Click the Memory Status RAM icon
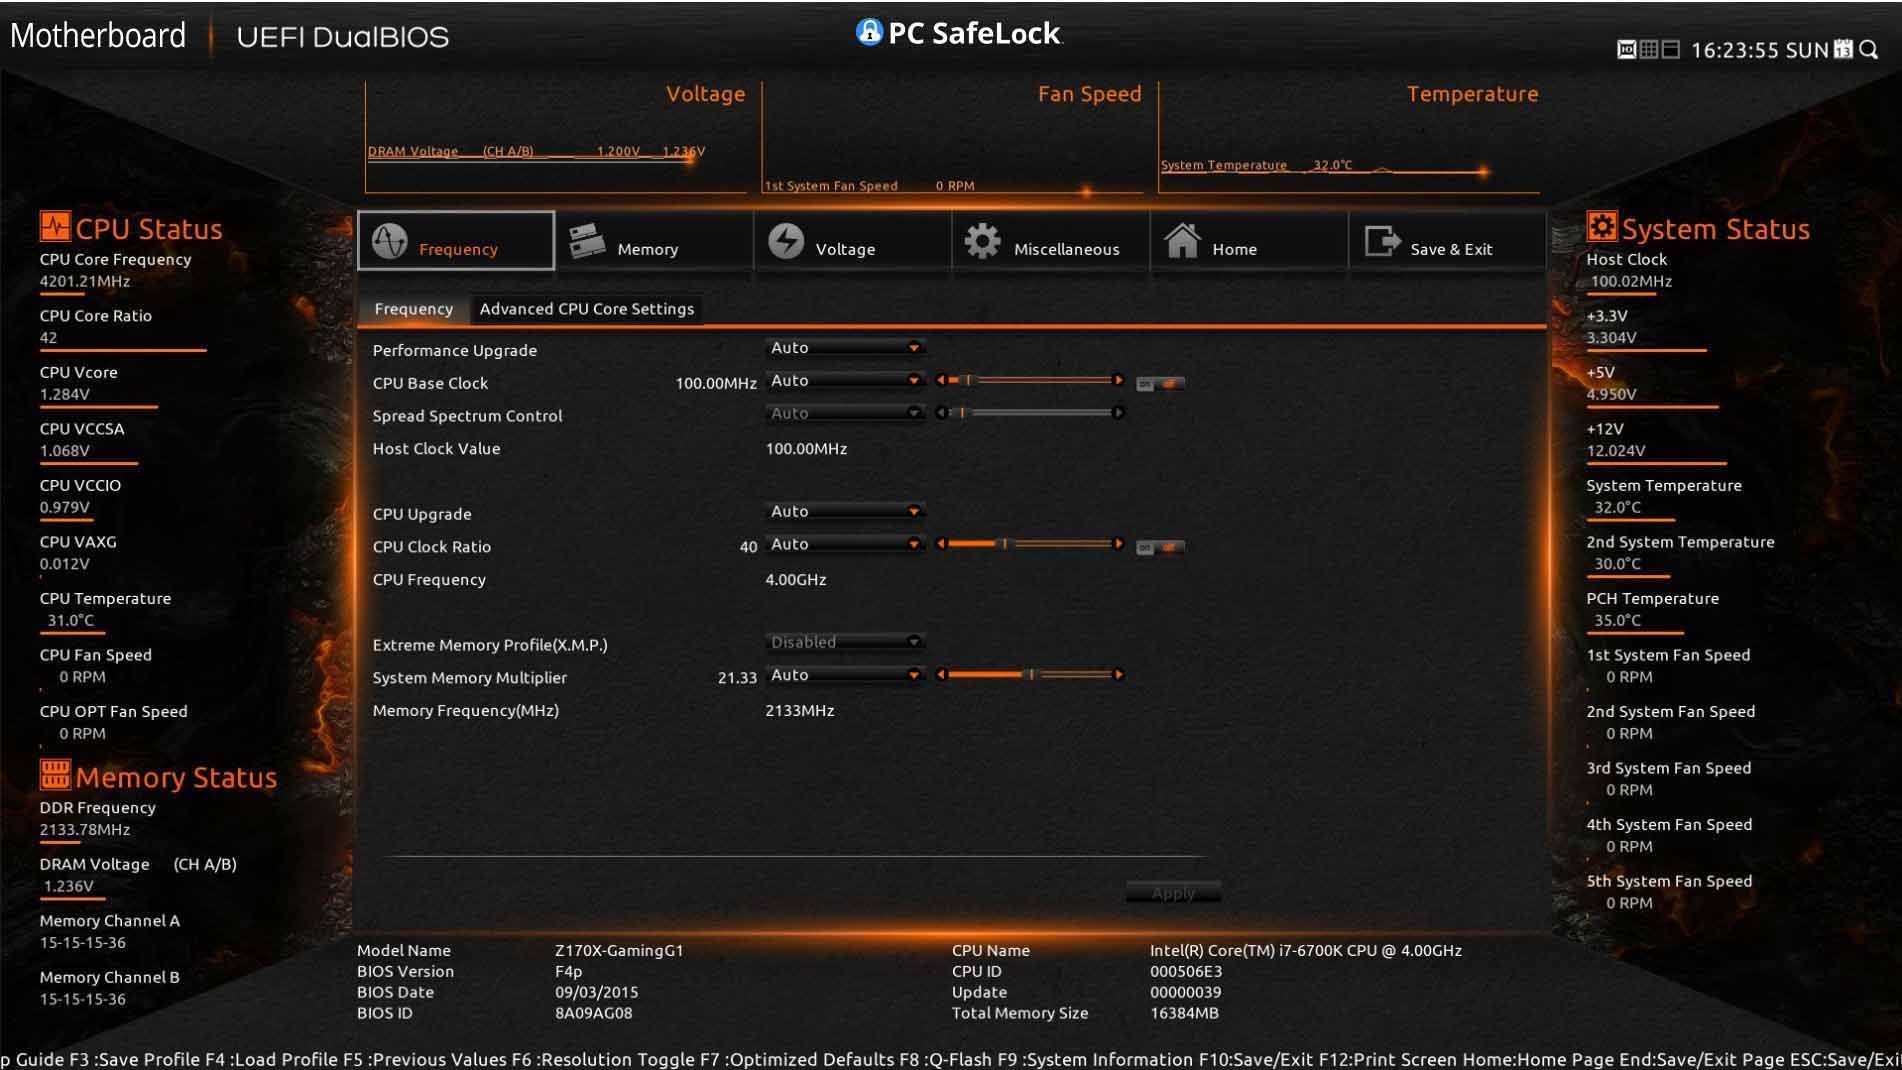Viewport: 1902px width, 1070px height. coord(55,774)
